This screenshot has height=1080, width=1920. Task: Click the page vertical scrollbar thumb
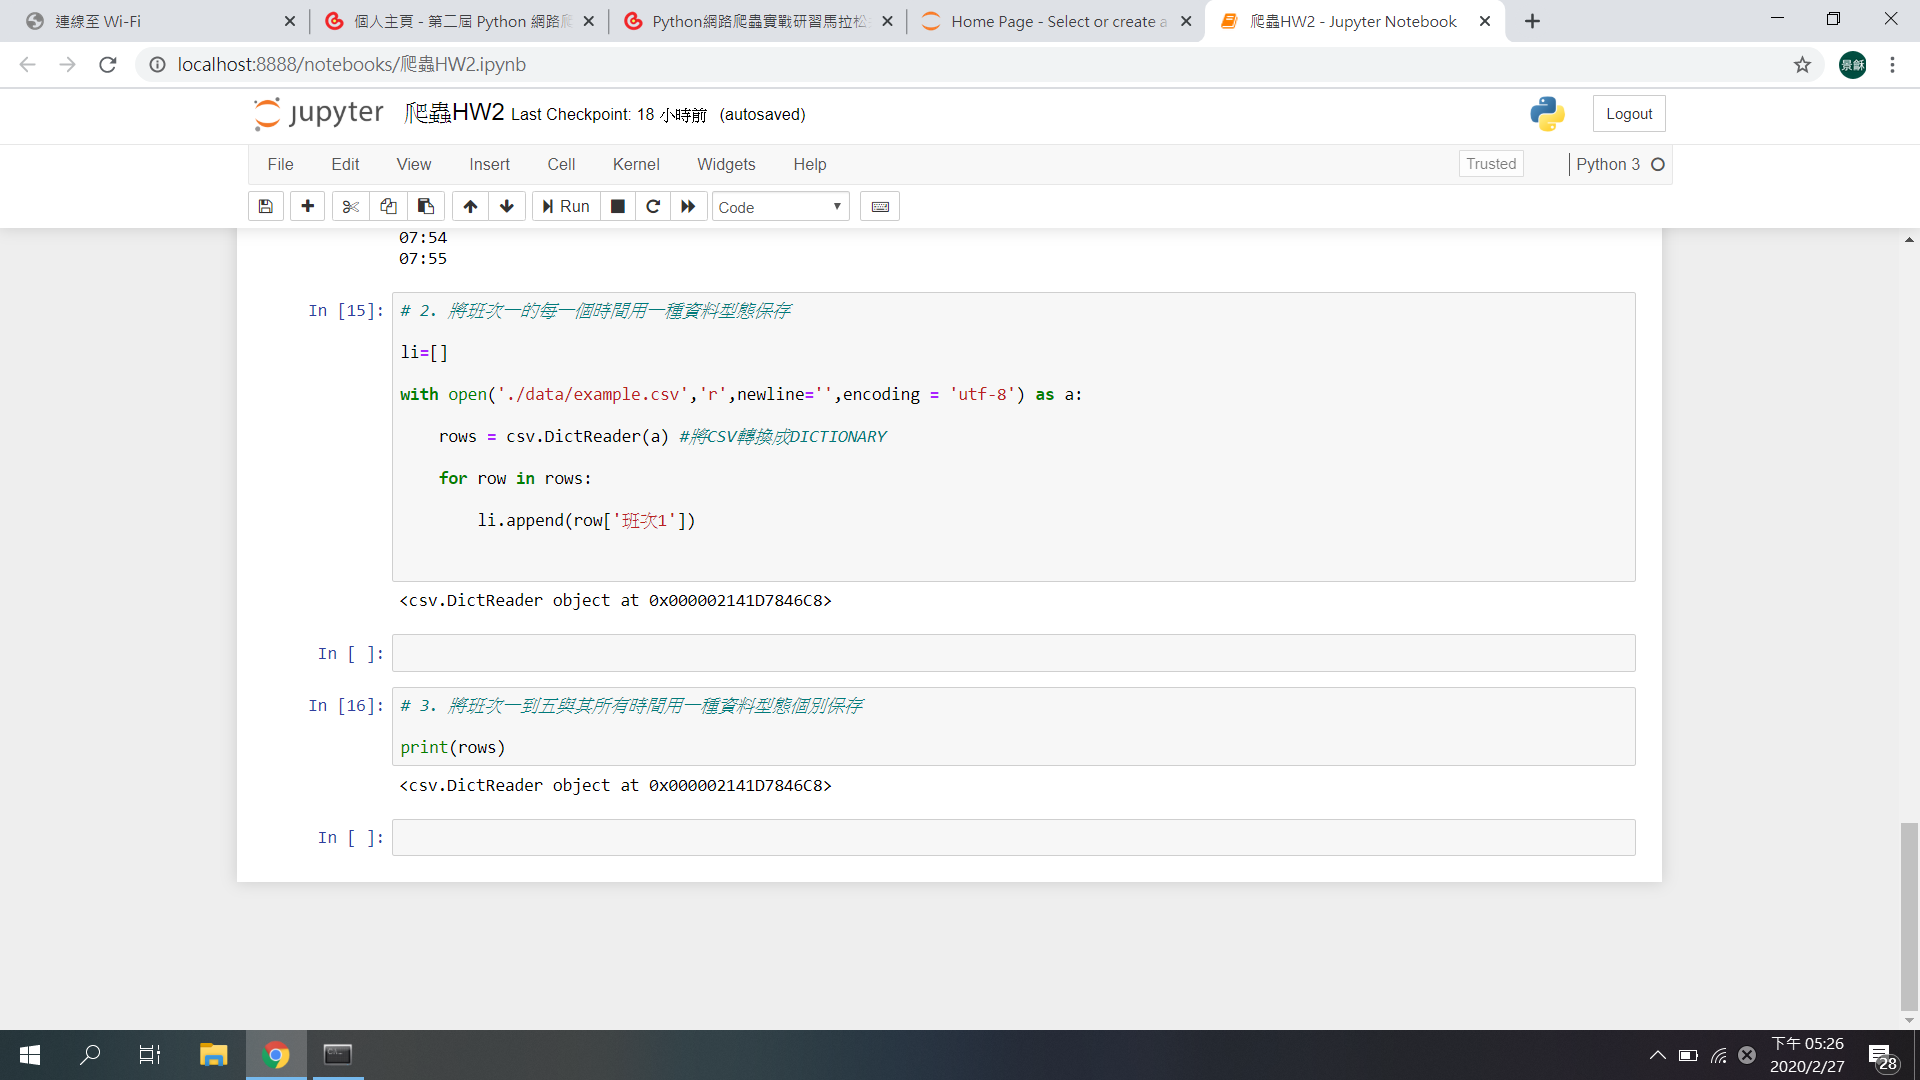click(1909, 917)
